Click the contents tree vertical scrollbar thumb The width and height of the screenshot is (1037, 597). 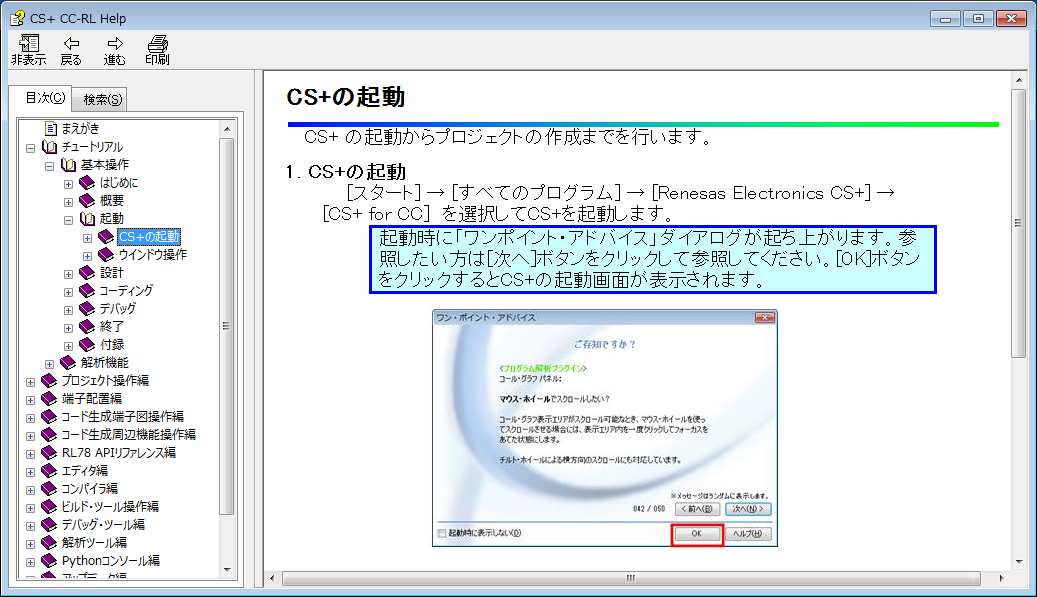[x=226, y=326]
